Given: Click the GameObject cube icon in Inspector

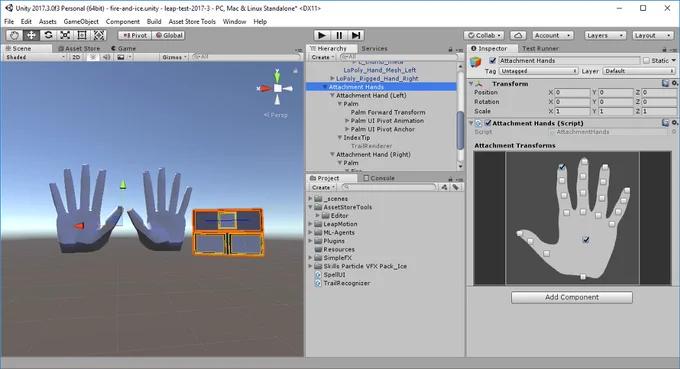Looking at the screenshot, I should [x=476, y=62].
